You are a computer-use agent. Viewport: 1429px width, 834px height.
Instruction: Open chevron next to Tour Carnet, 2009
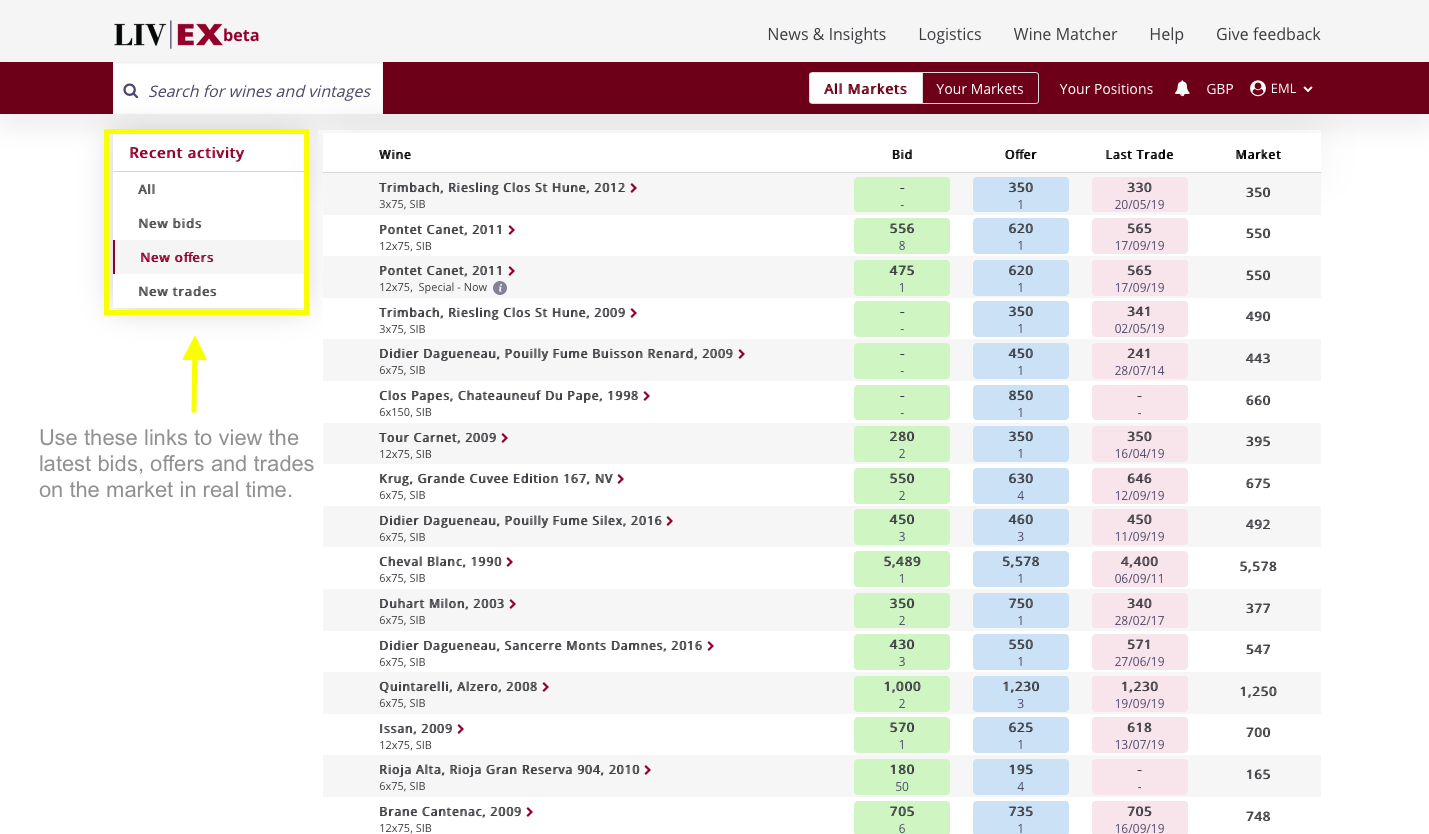coord(505,438)
